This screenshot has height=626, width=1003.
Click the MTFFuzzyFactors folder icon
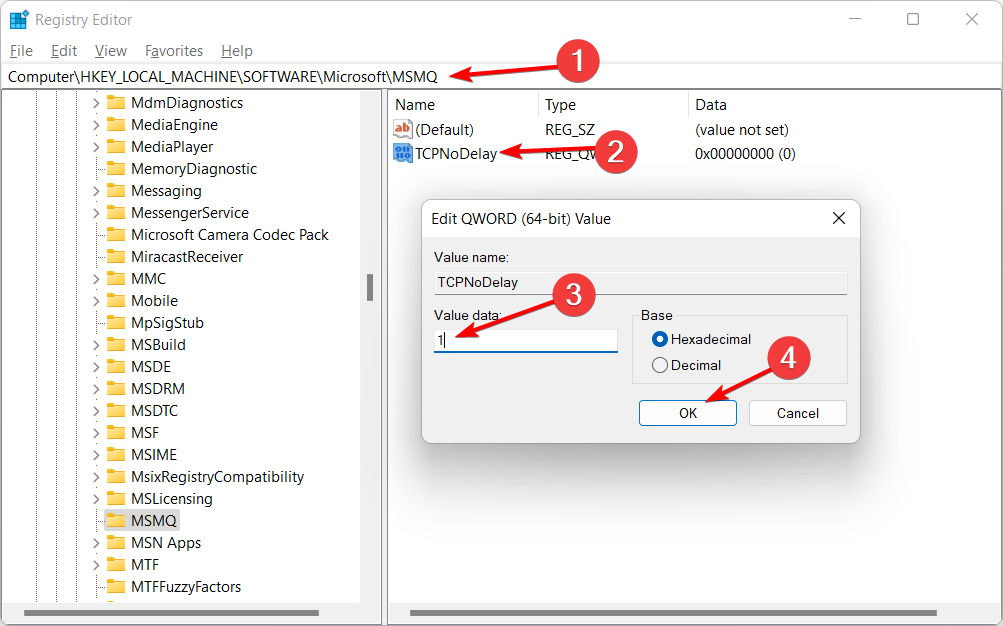click(115, 586)
